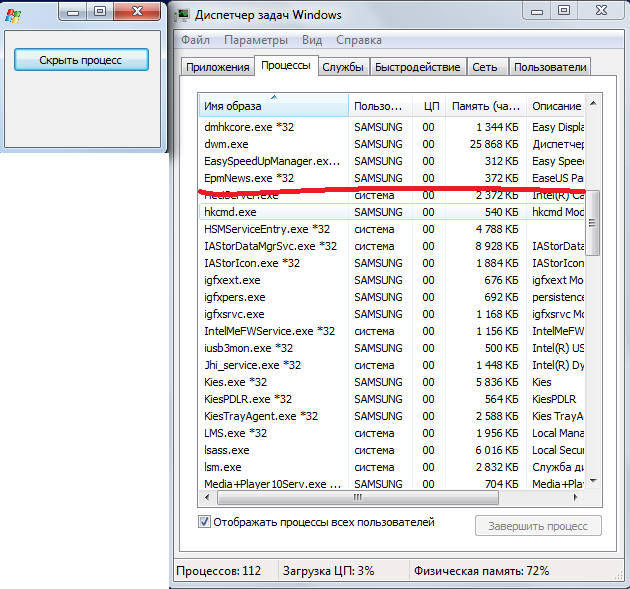Maximize the small "Скрыть процесс" window
Screen dimensions: 630x589
click(x=100, y=12)
